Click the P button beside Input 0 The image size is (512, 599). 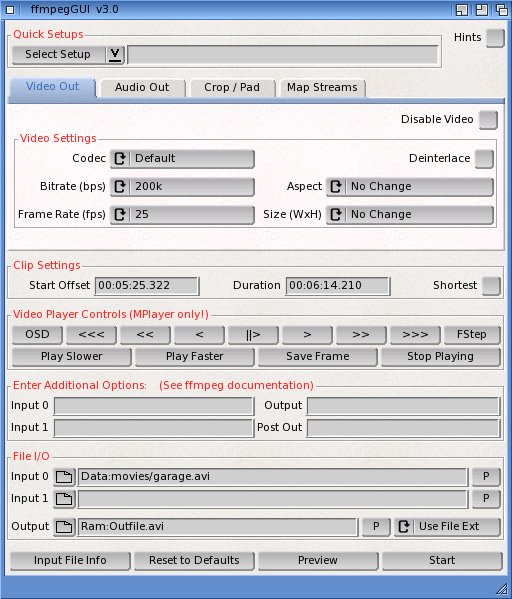pos(486,477)
